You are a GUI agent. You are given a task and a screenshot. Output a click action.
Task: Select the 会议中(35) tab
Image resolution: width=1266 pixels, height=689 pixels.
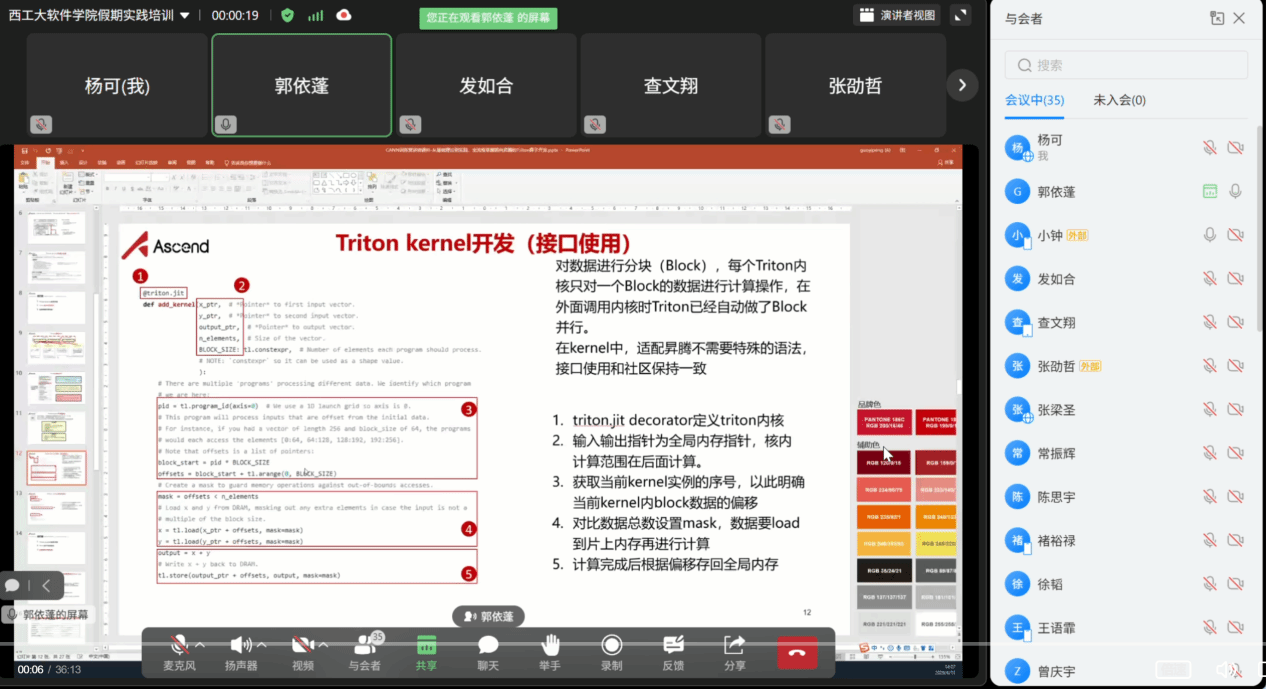(1034, 100)
